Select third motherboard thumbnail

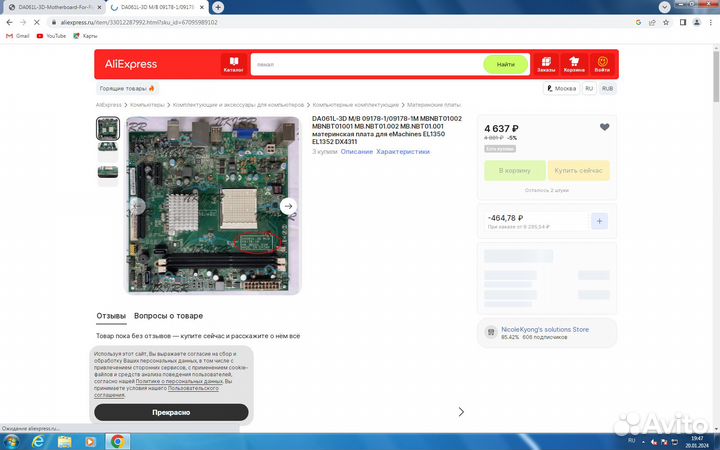(108, 172)
